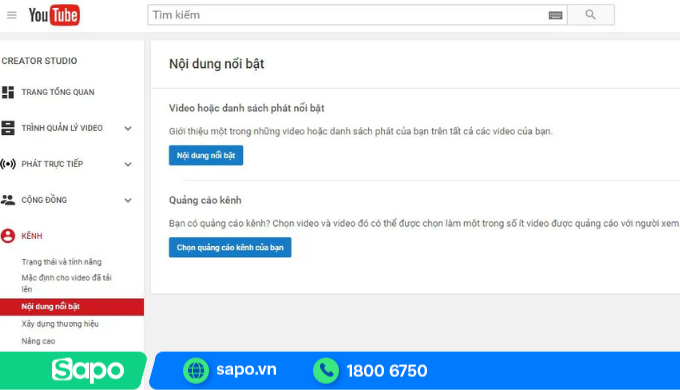Image resolution: width=680 pixels, height=390 pixels.
Task: Expand the Cộng đồng chevron
Action: click(128, 200)
